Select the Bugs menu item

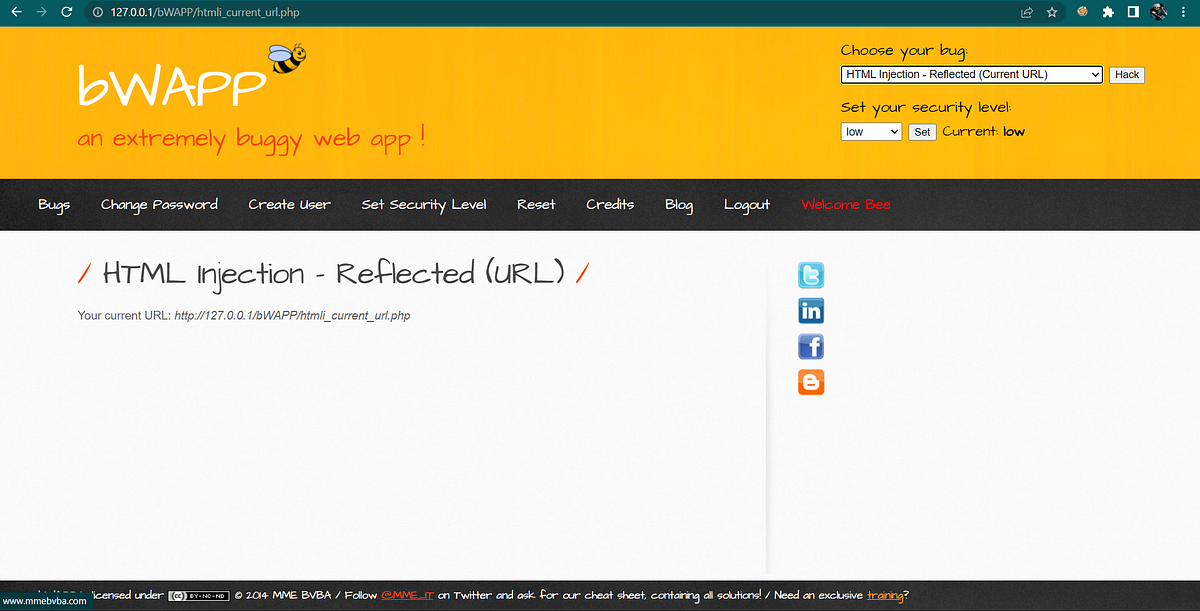point(54,204)
